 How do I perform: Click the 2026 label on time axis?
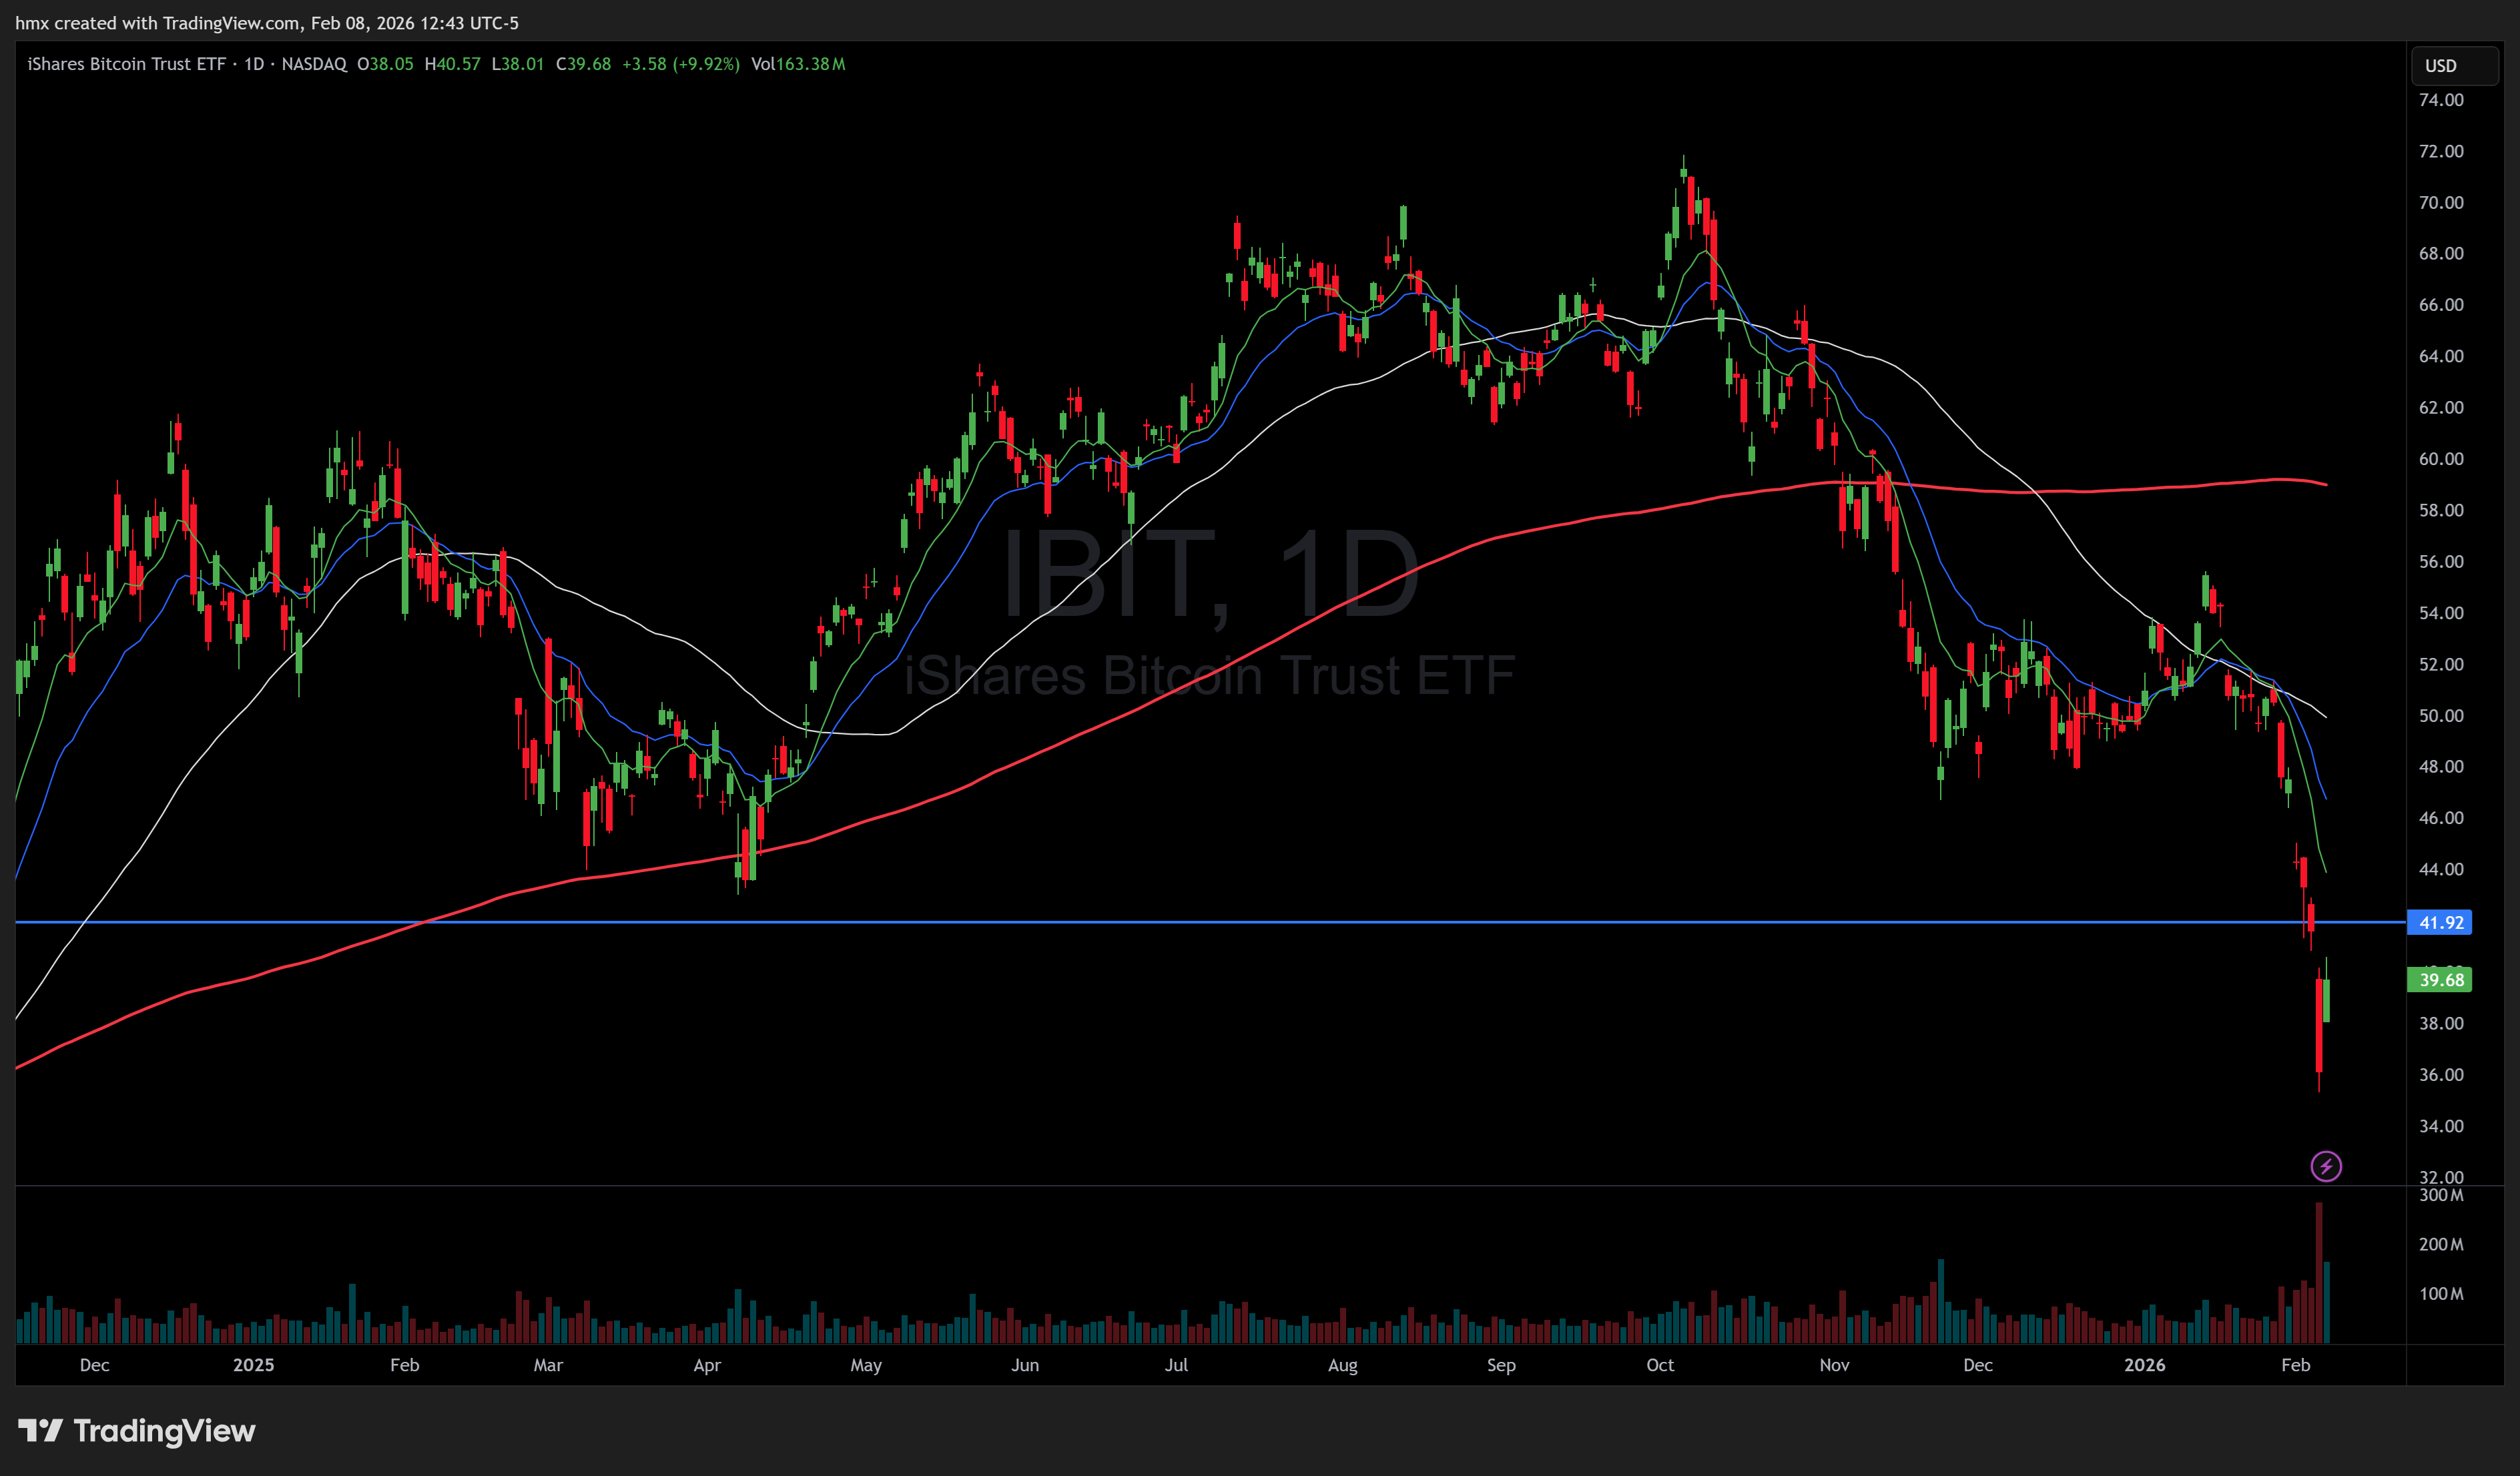[2144, 1365]
